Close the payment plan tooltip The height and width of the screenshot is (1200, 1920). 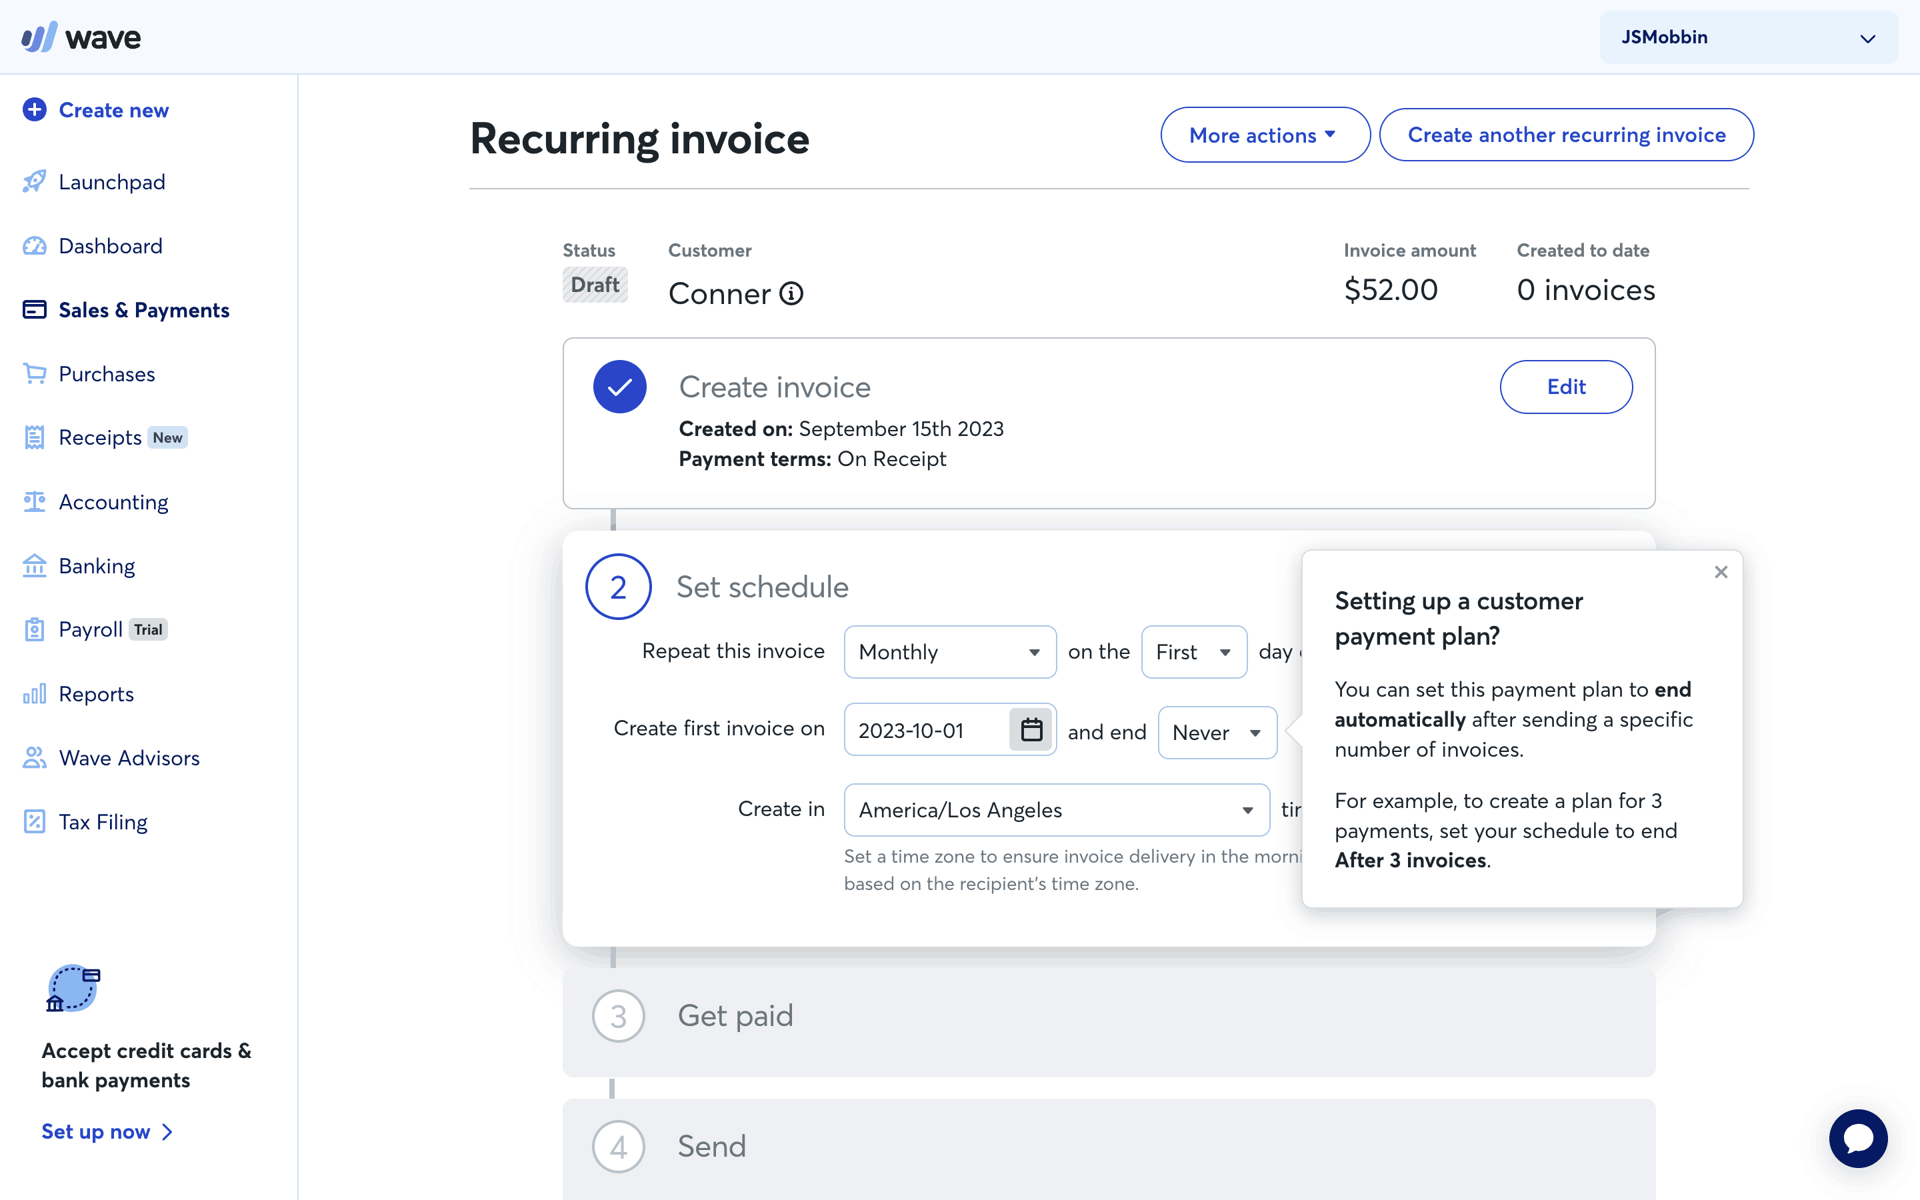click(1721, 572)
